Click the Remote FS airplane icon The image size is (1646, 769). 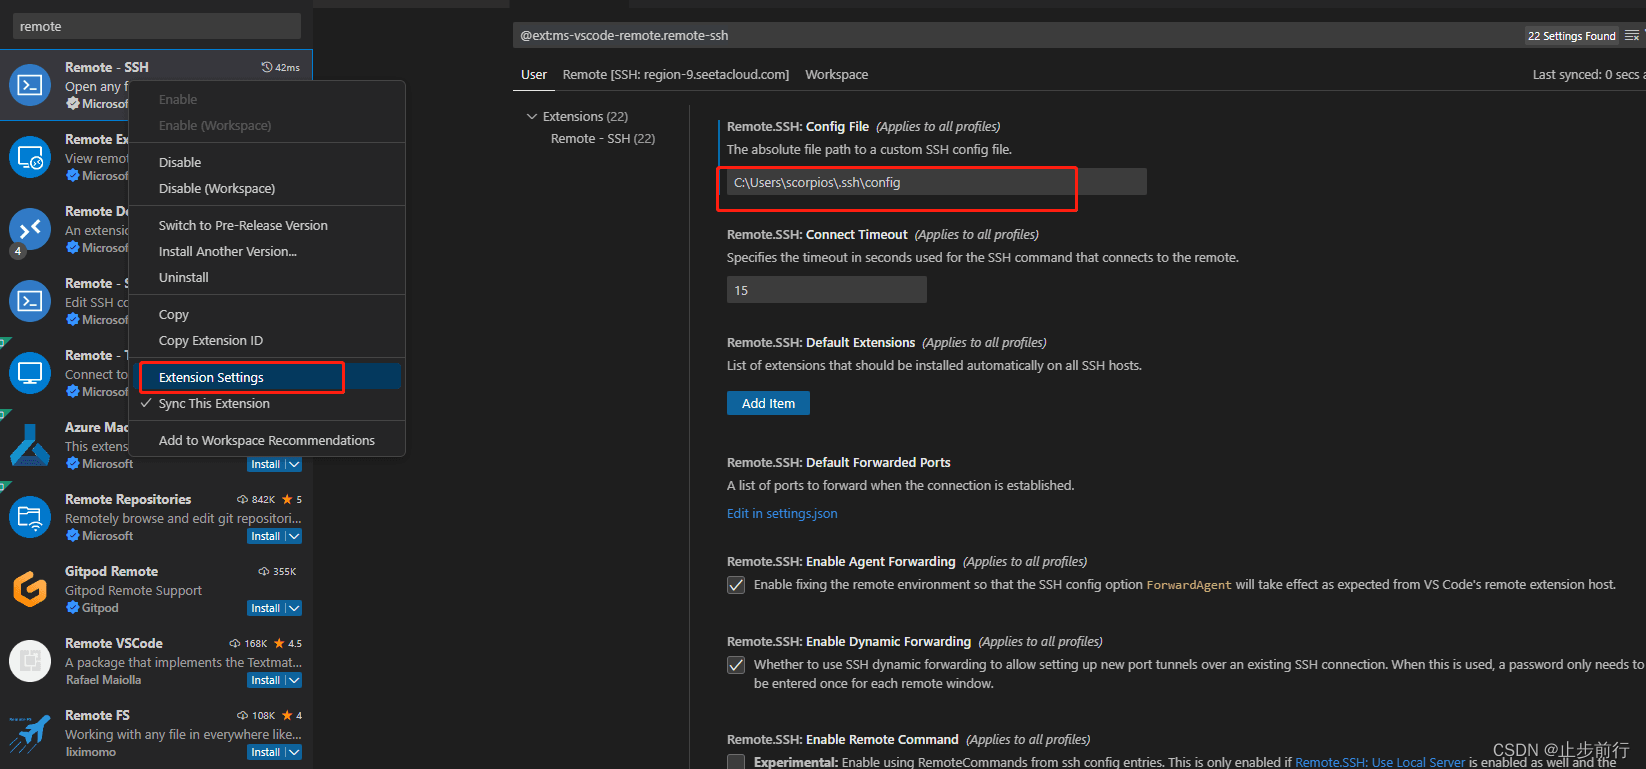click(x=30, y=733)
